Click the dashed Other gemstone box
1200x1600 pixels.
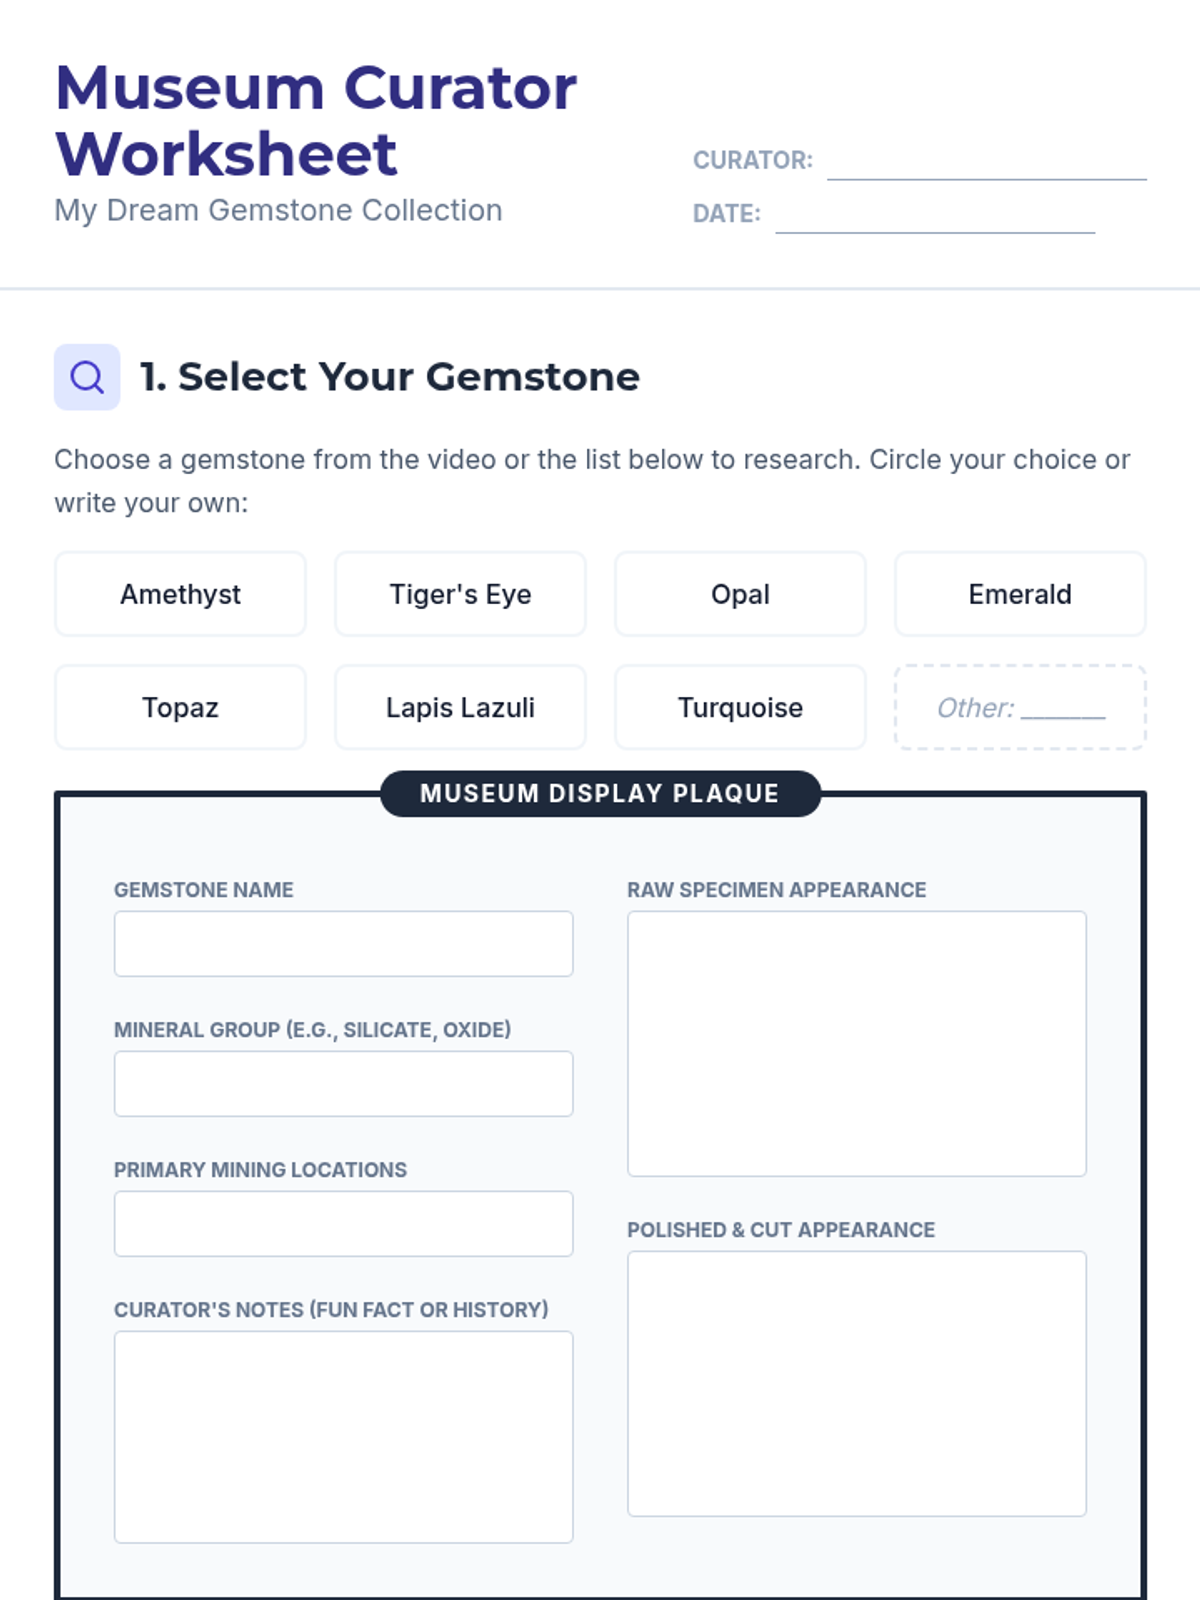(x=1020, y=707)
